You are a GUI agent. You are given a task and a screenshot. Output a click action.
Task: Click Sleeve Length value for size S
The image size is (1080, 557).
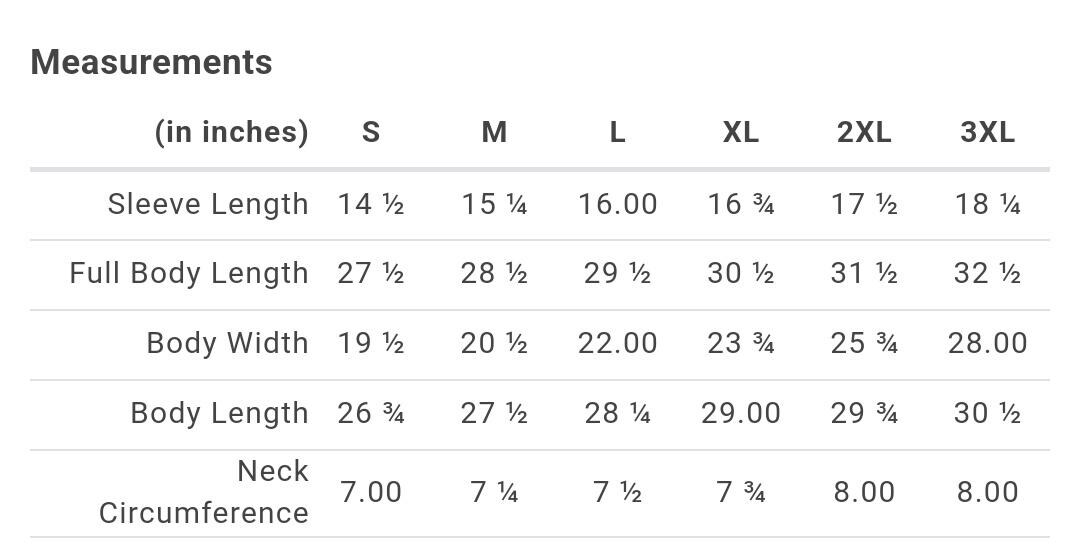click(371, 204)
